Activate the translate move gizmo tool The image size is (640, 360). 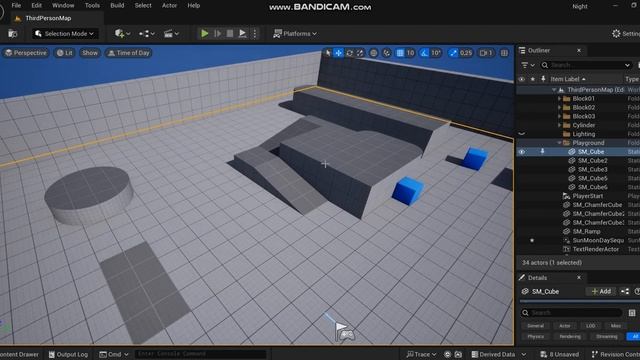coord(338,53)
